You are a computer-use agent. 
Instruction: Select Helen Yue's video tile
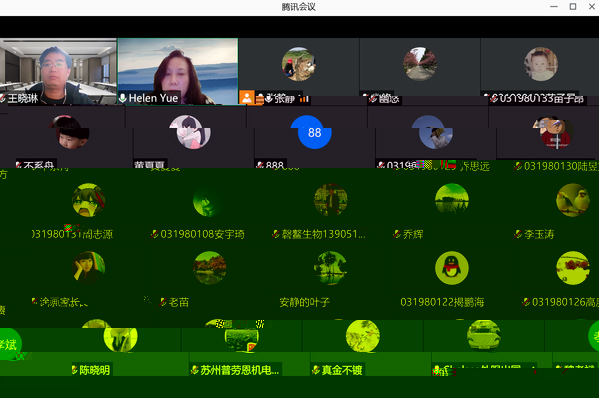178,71
